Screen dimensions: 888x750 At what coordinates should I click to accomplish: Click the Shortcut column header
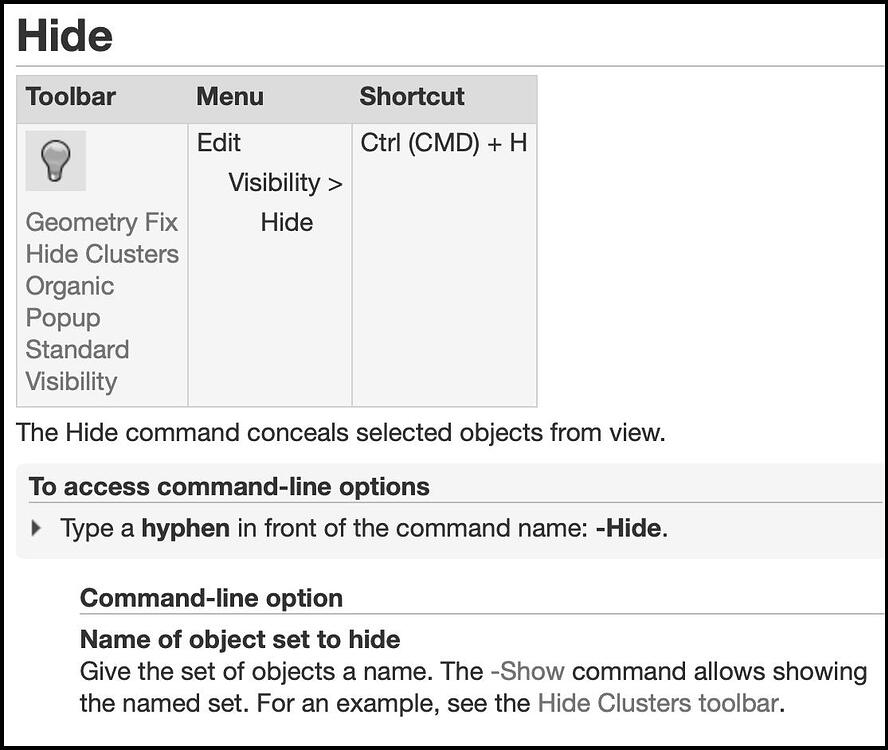coord(412,96)
